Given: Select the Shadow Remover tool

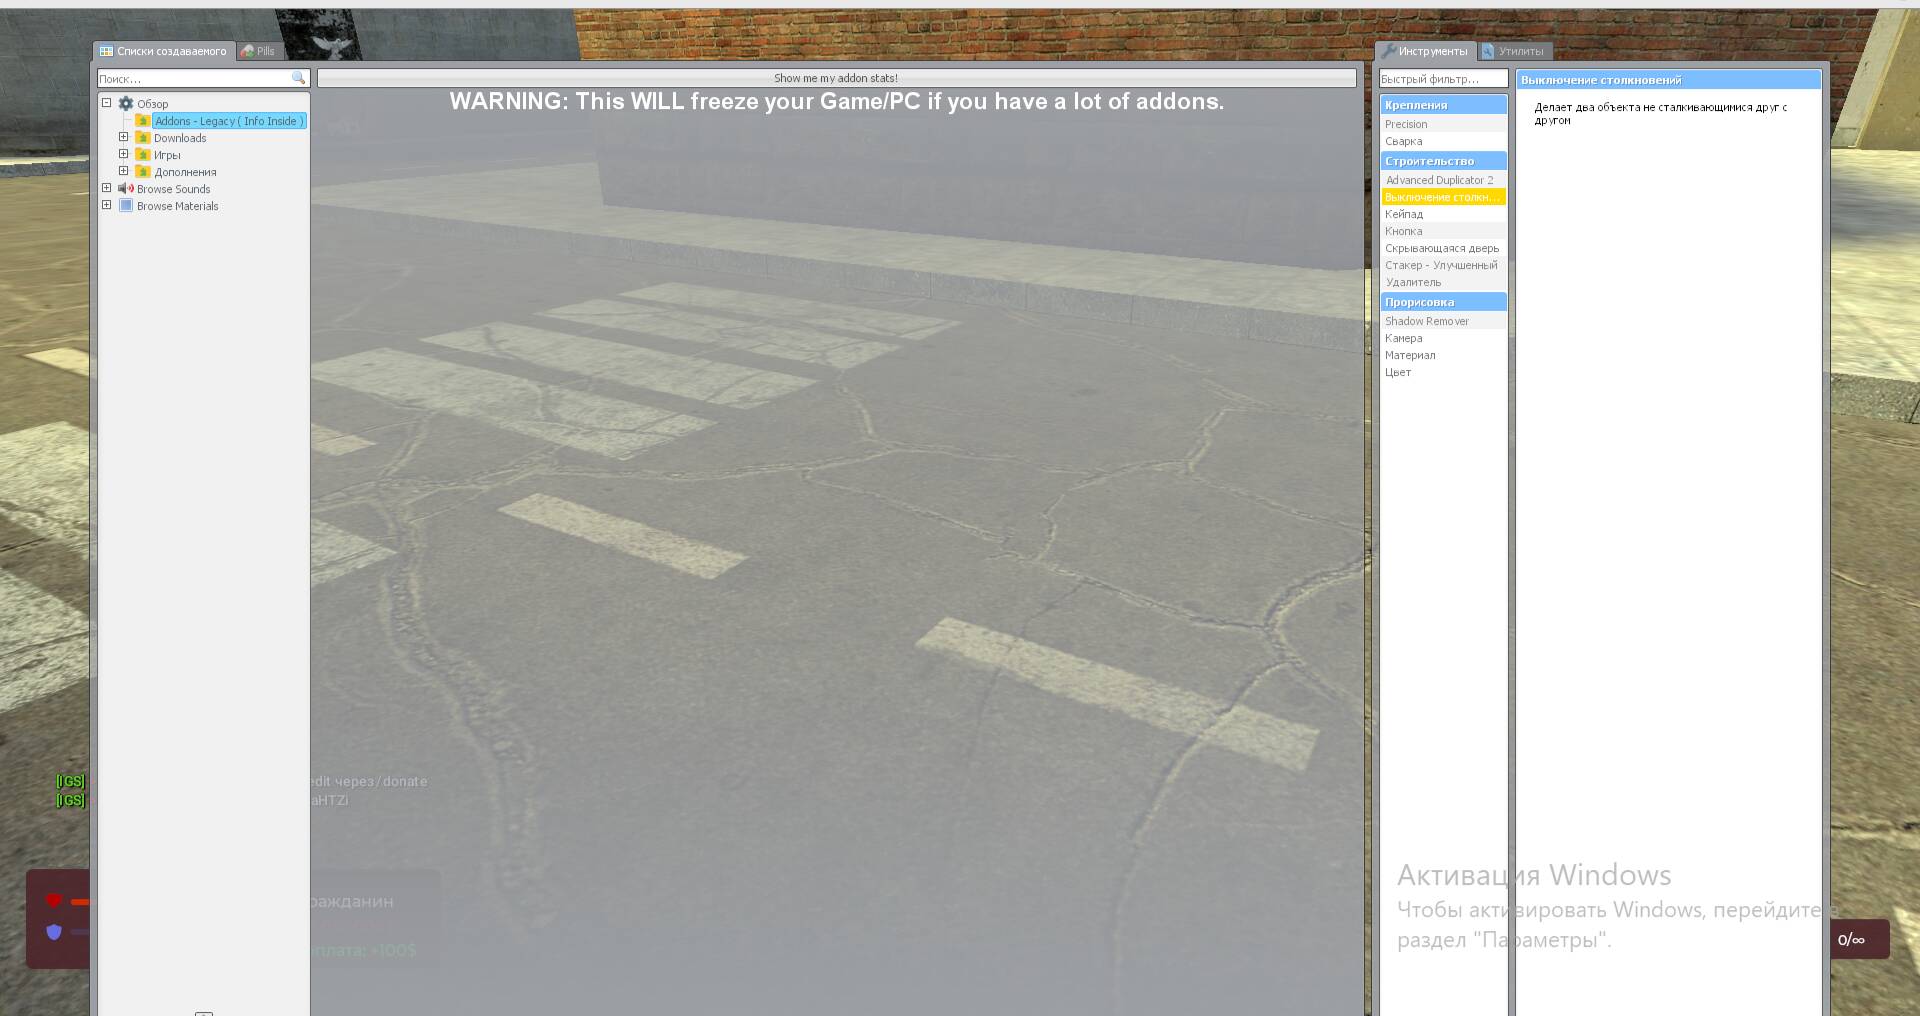Looking at the screenshot, I should point(1427,321).
